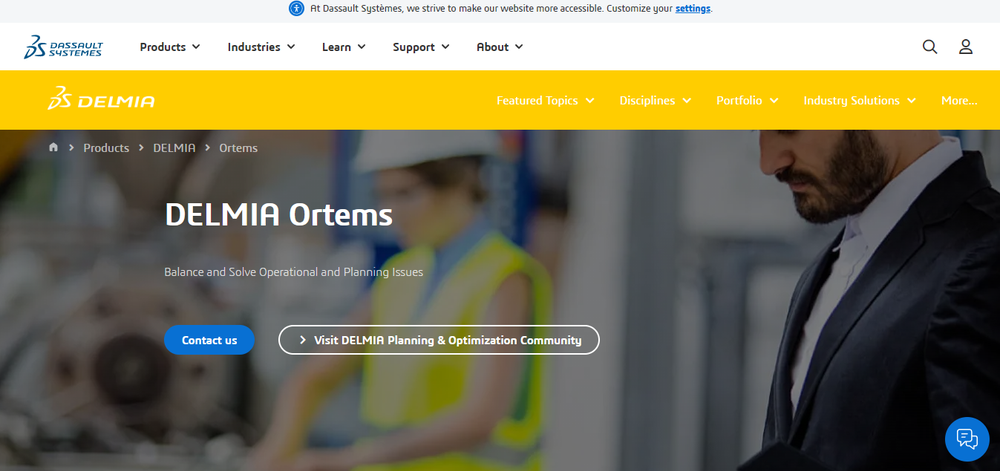Expand the Support menu
This screenshot has width=1000, height=471.
pos(421,47)
